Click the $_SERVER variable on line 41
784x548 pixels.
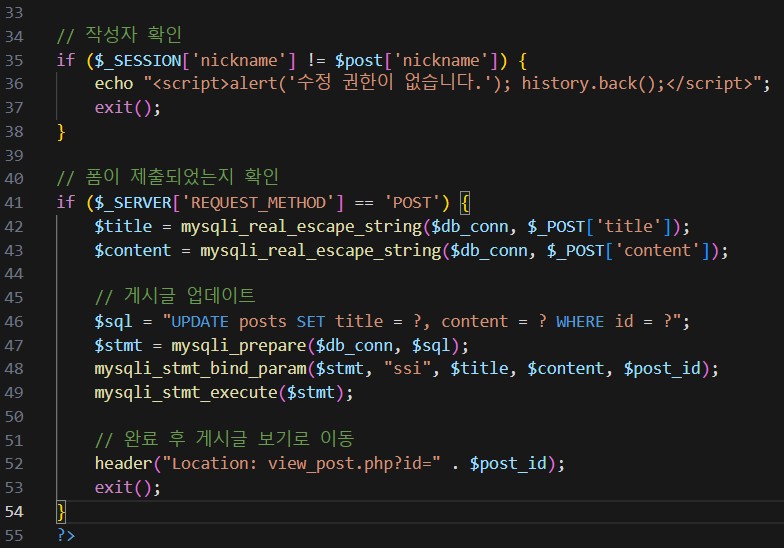[x=133, y=202]
